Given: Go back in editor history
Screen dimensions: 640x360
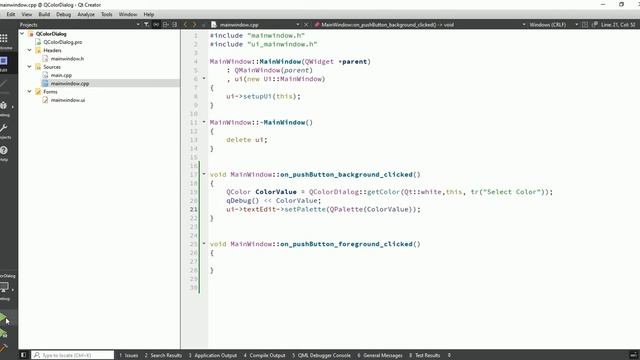Looking at the screenshot, I should (185, 24).
